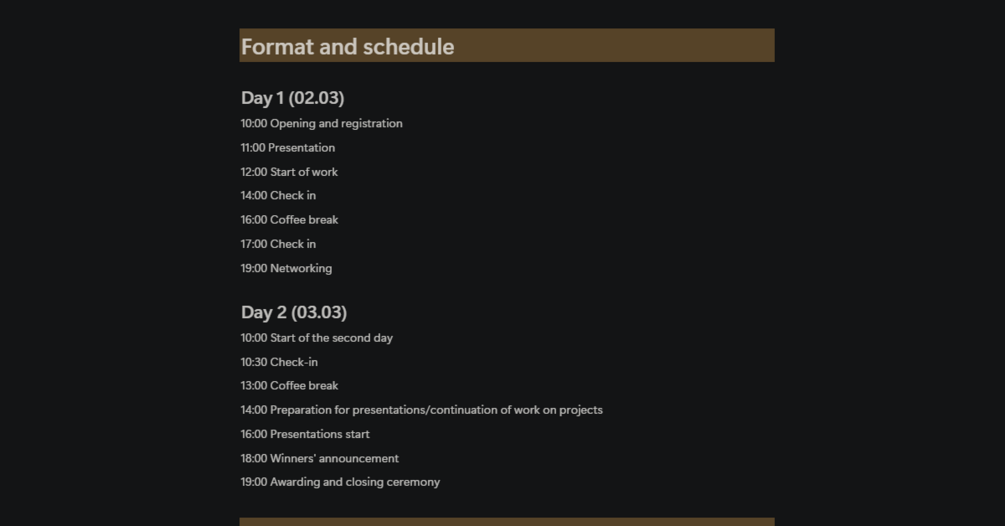Click the 17:00 Check in entry

[x=278, y=244]
